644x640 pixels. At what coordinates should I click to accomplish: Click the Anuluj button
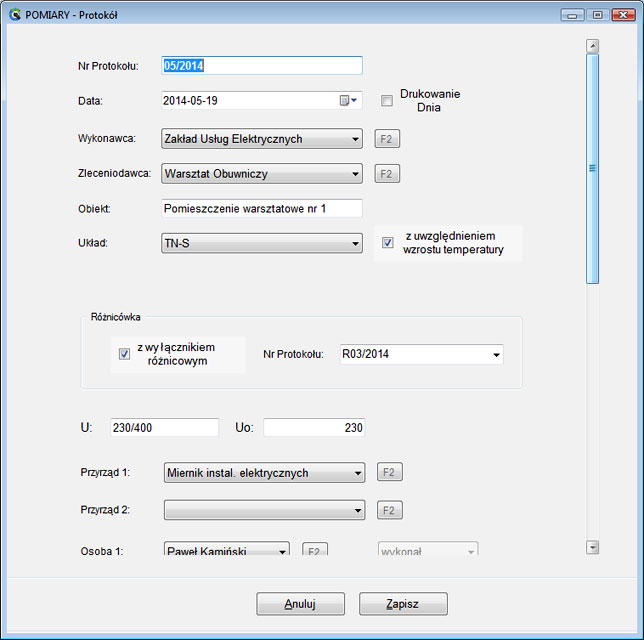tap(300, 603)
